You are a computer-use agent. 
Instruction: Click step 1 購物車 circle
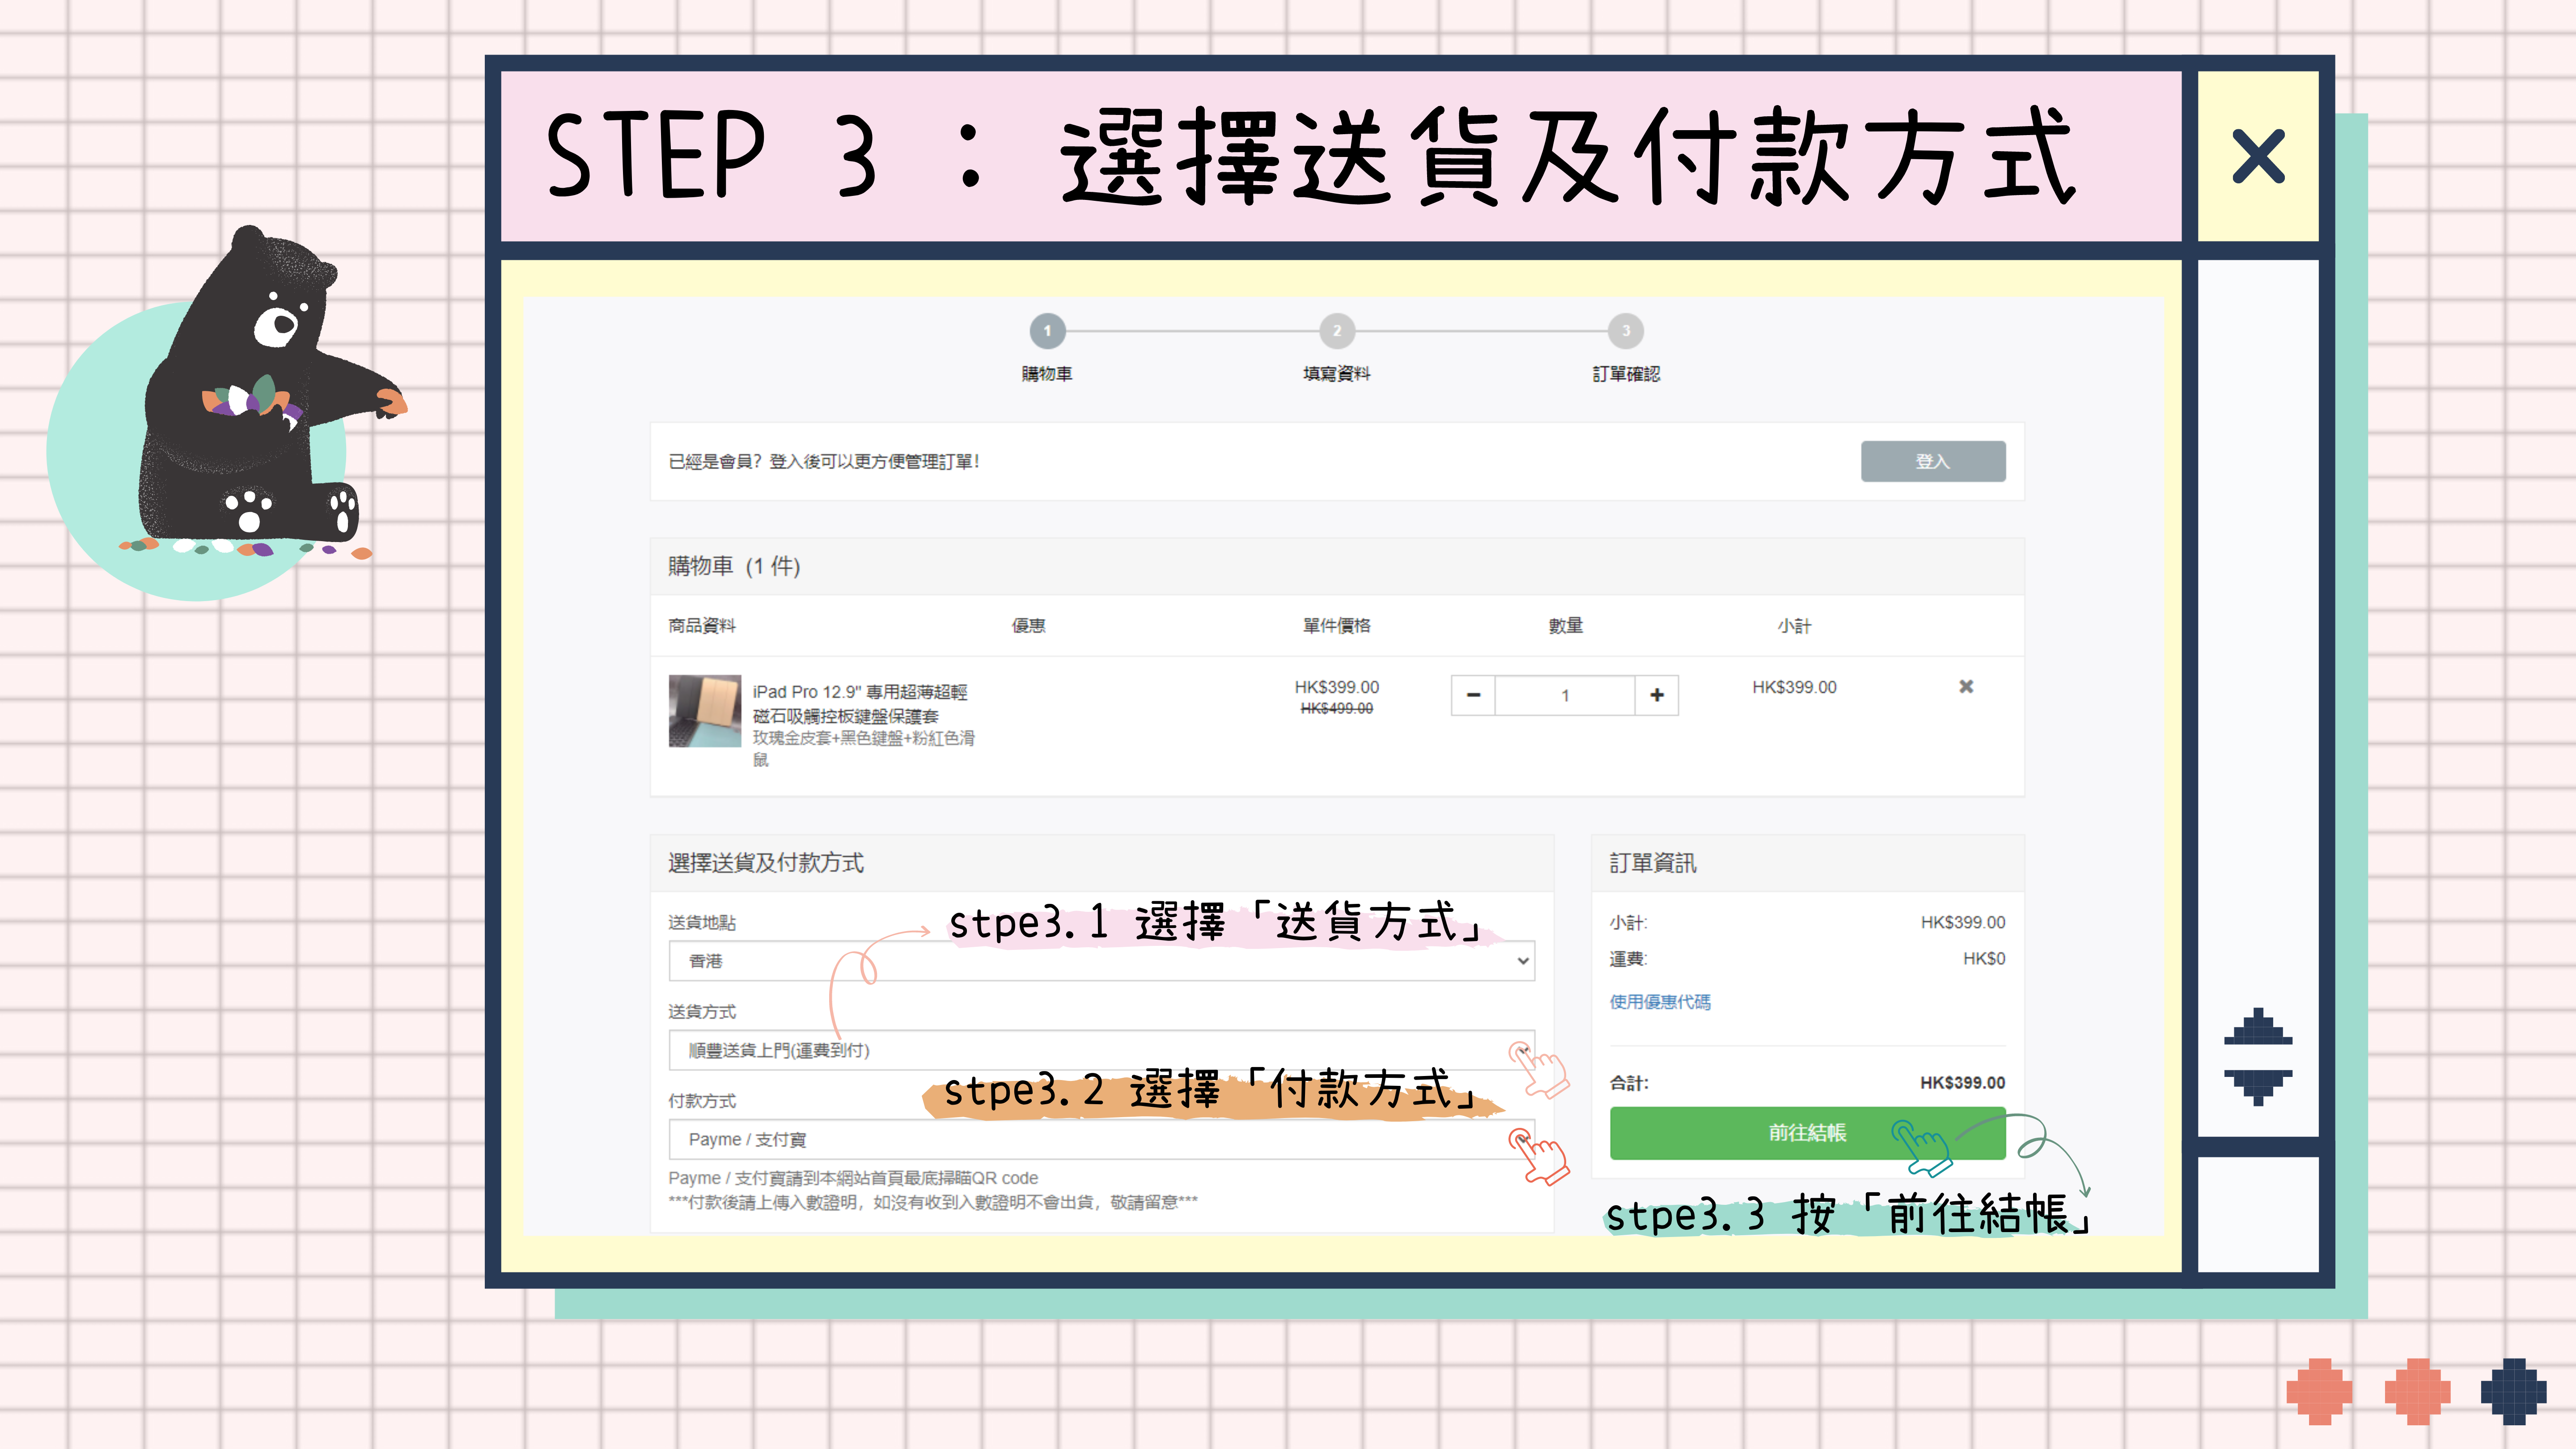1047,331
